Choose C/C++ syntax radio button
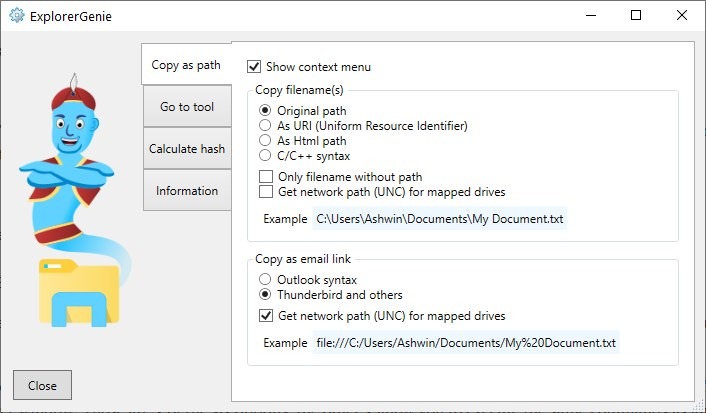Viewport: 706px width, 413px height. pos(265,156)
